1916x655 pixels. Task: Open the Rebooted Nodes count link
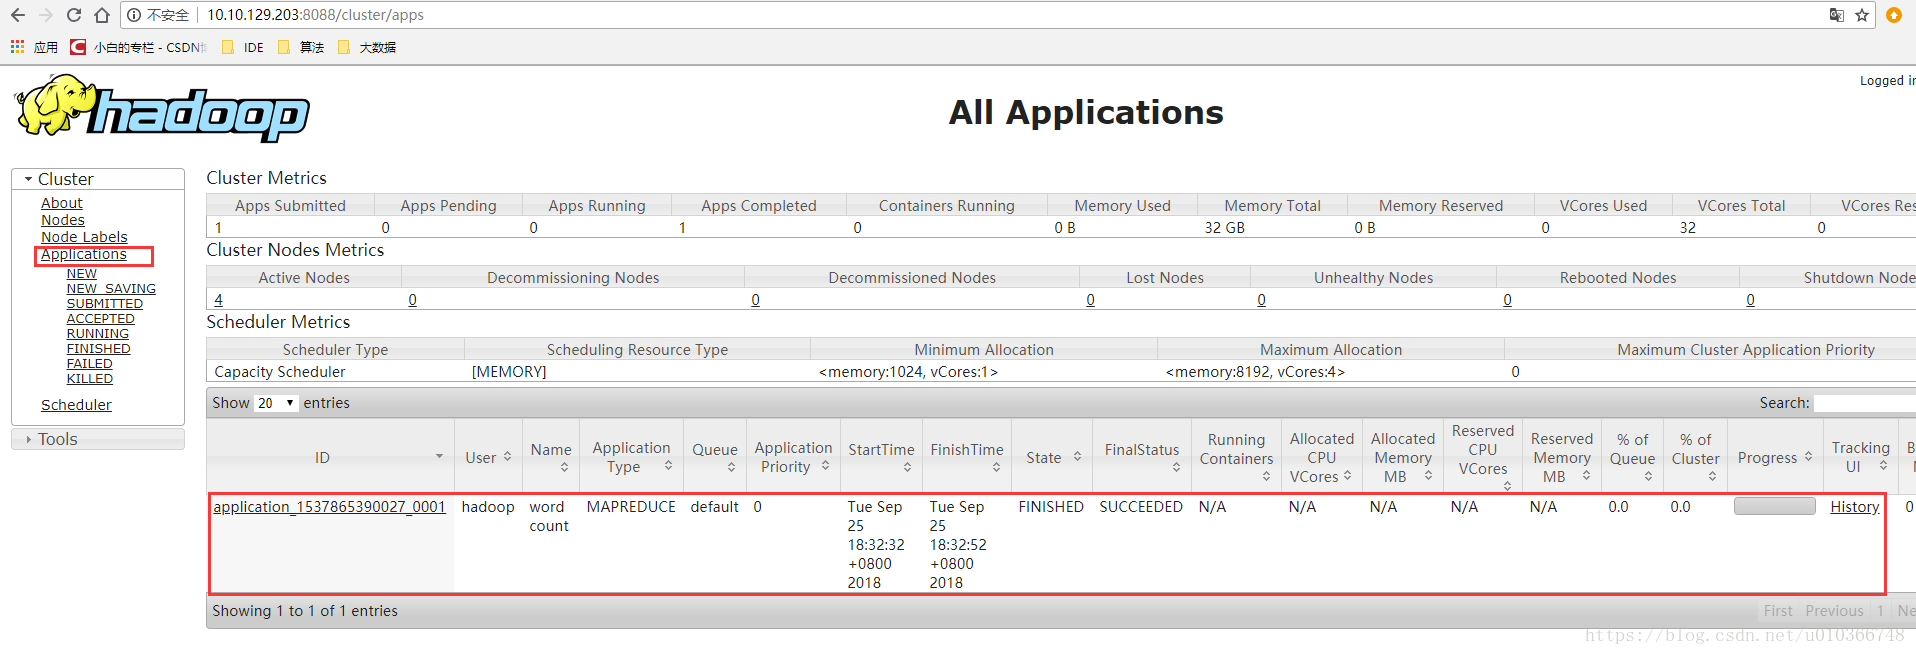click(x=1508, y=300)
